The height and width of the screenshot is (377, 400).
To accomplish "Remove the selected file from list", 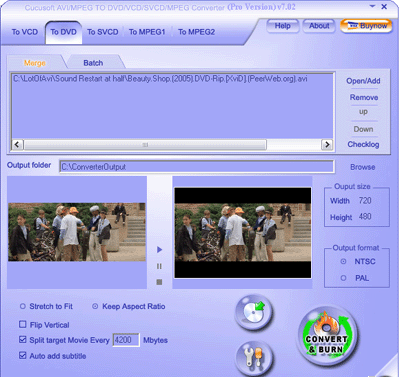I will pos(364,97).
